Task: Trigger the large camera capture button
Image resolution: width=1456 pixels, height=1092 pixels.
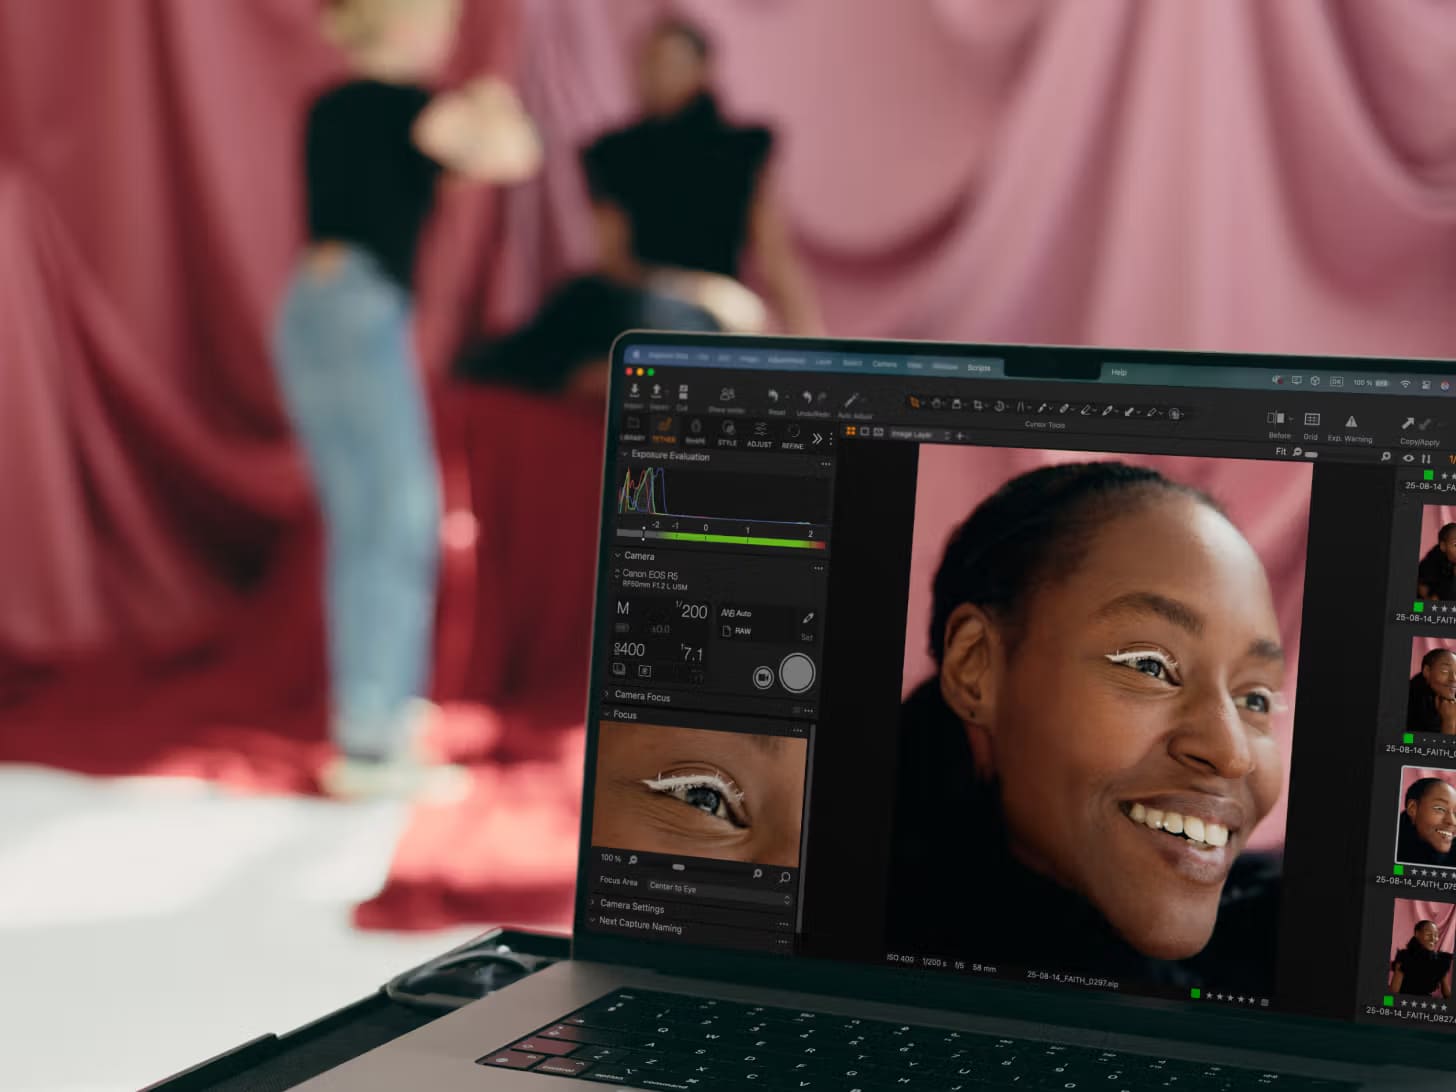Action: click(x=797, y=674)
